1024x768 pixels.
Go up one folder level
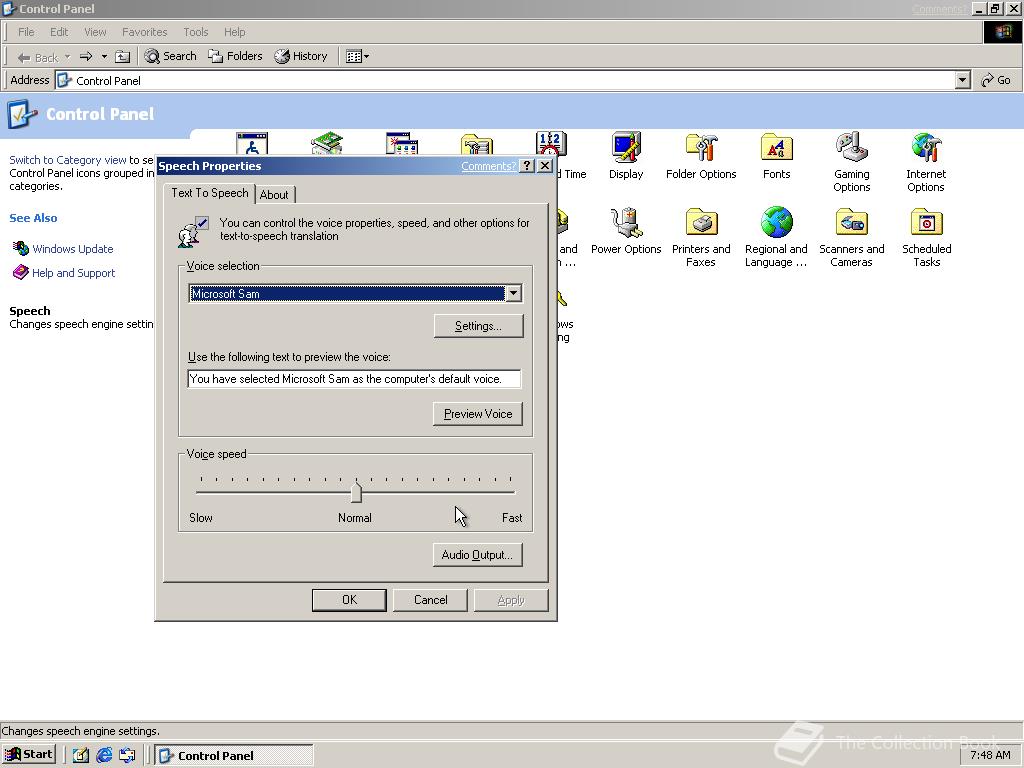tap(122, 57)
